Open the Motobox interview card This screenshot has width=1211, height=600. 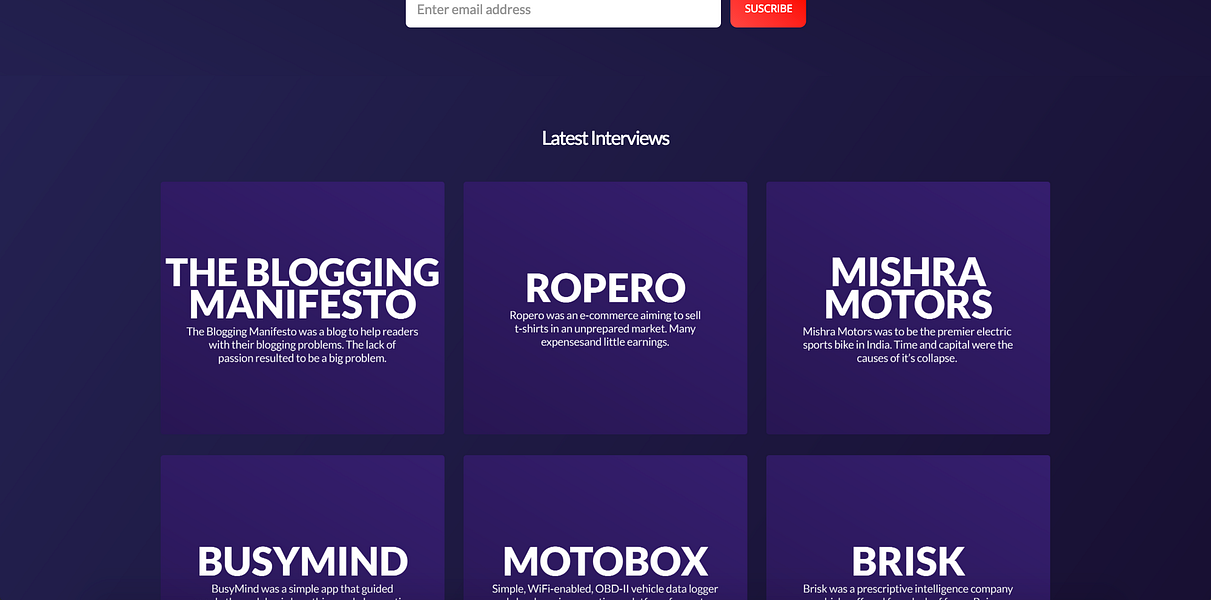(x=605, y=528)
